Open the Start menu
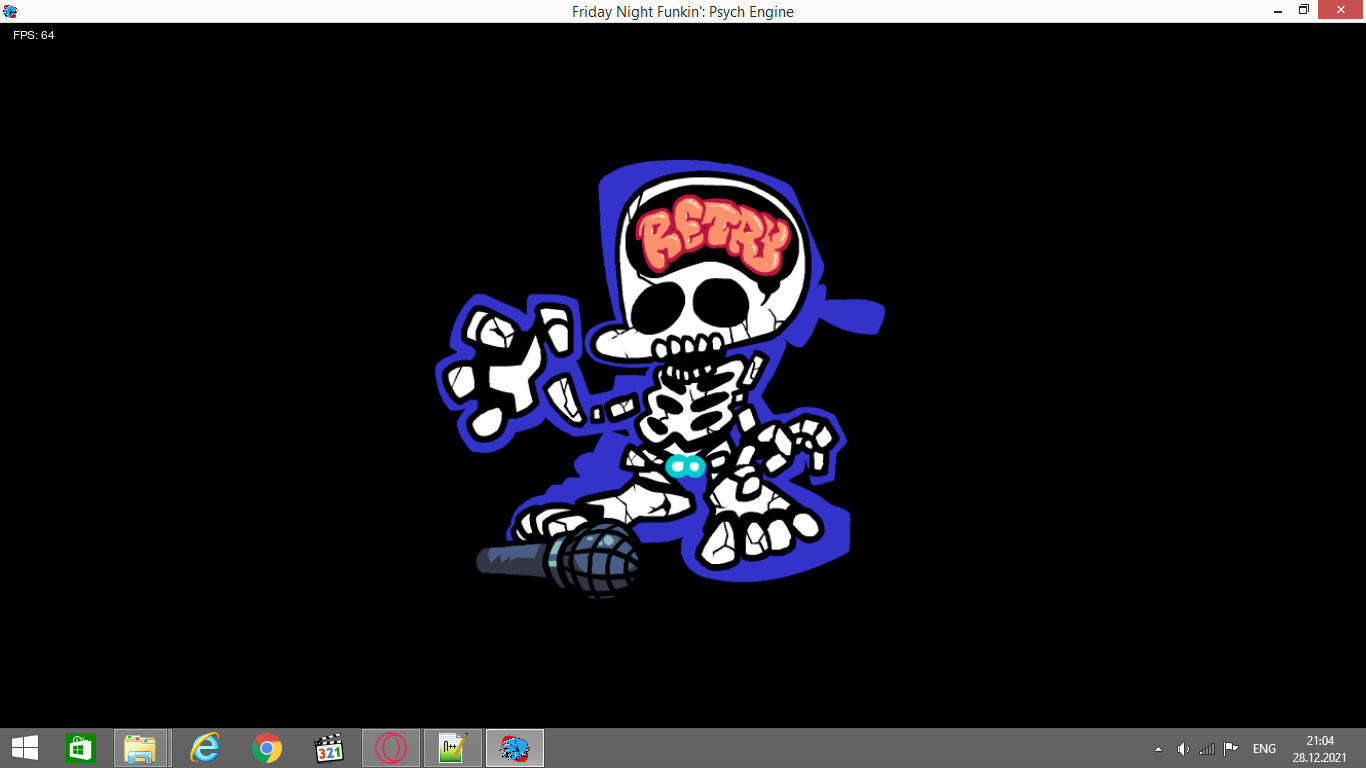Viewport: 1366px width, 768px height. [21, 748]
